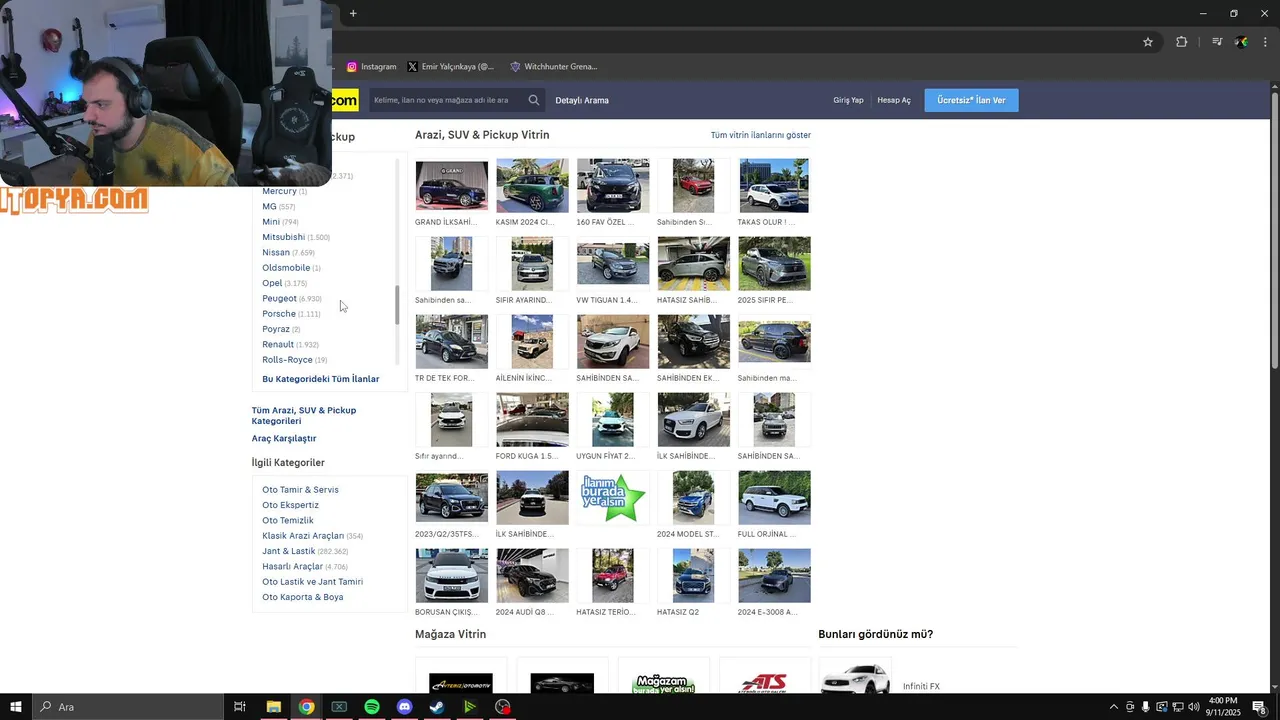Open Bu Kategorideki Tüm İlanlar link
This screenshot has height=720, width=1280.
[321, 379]
